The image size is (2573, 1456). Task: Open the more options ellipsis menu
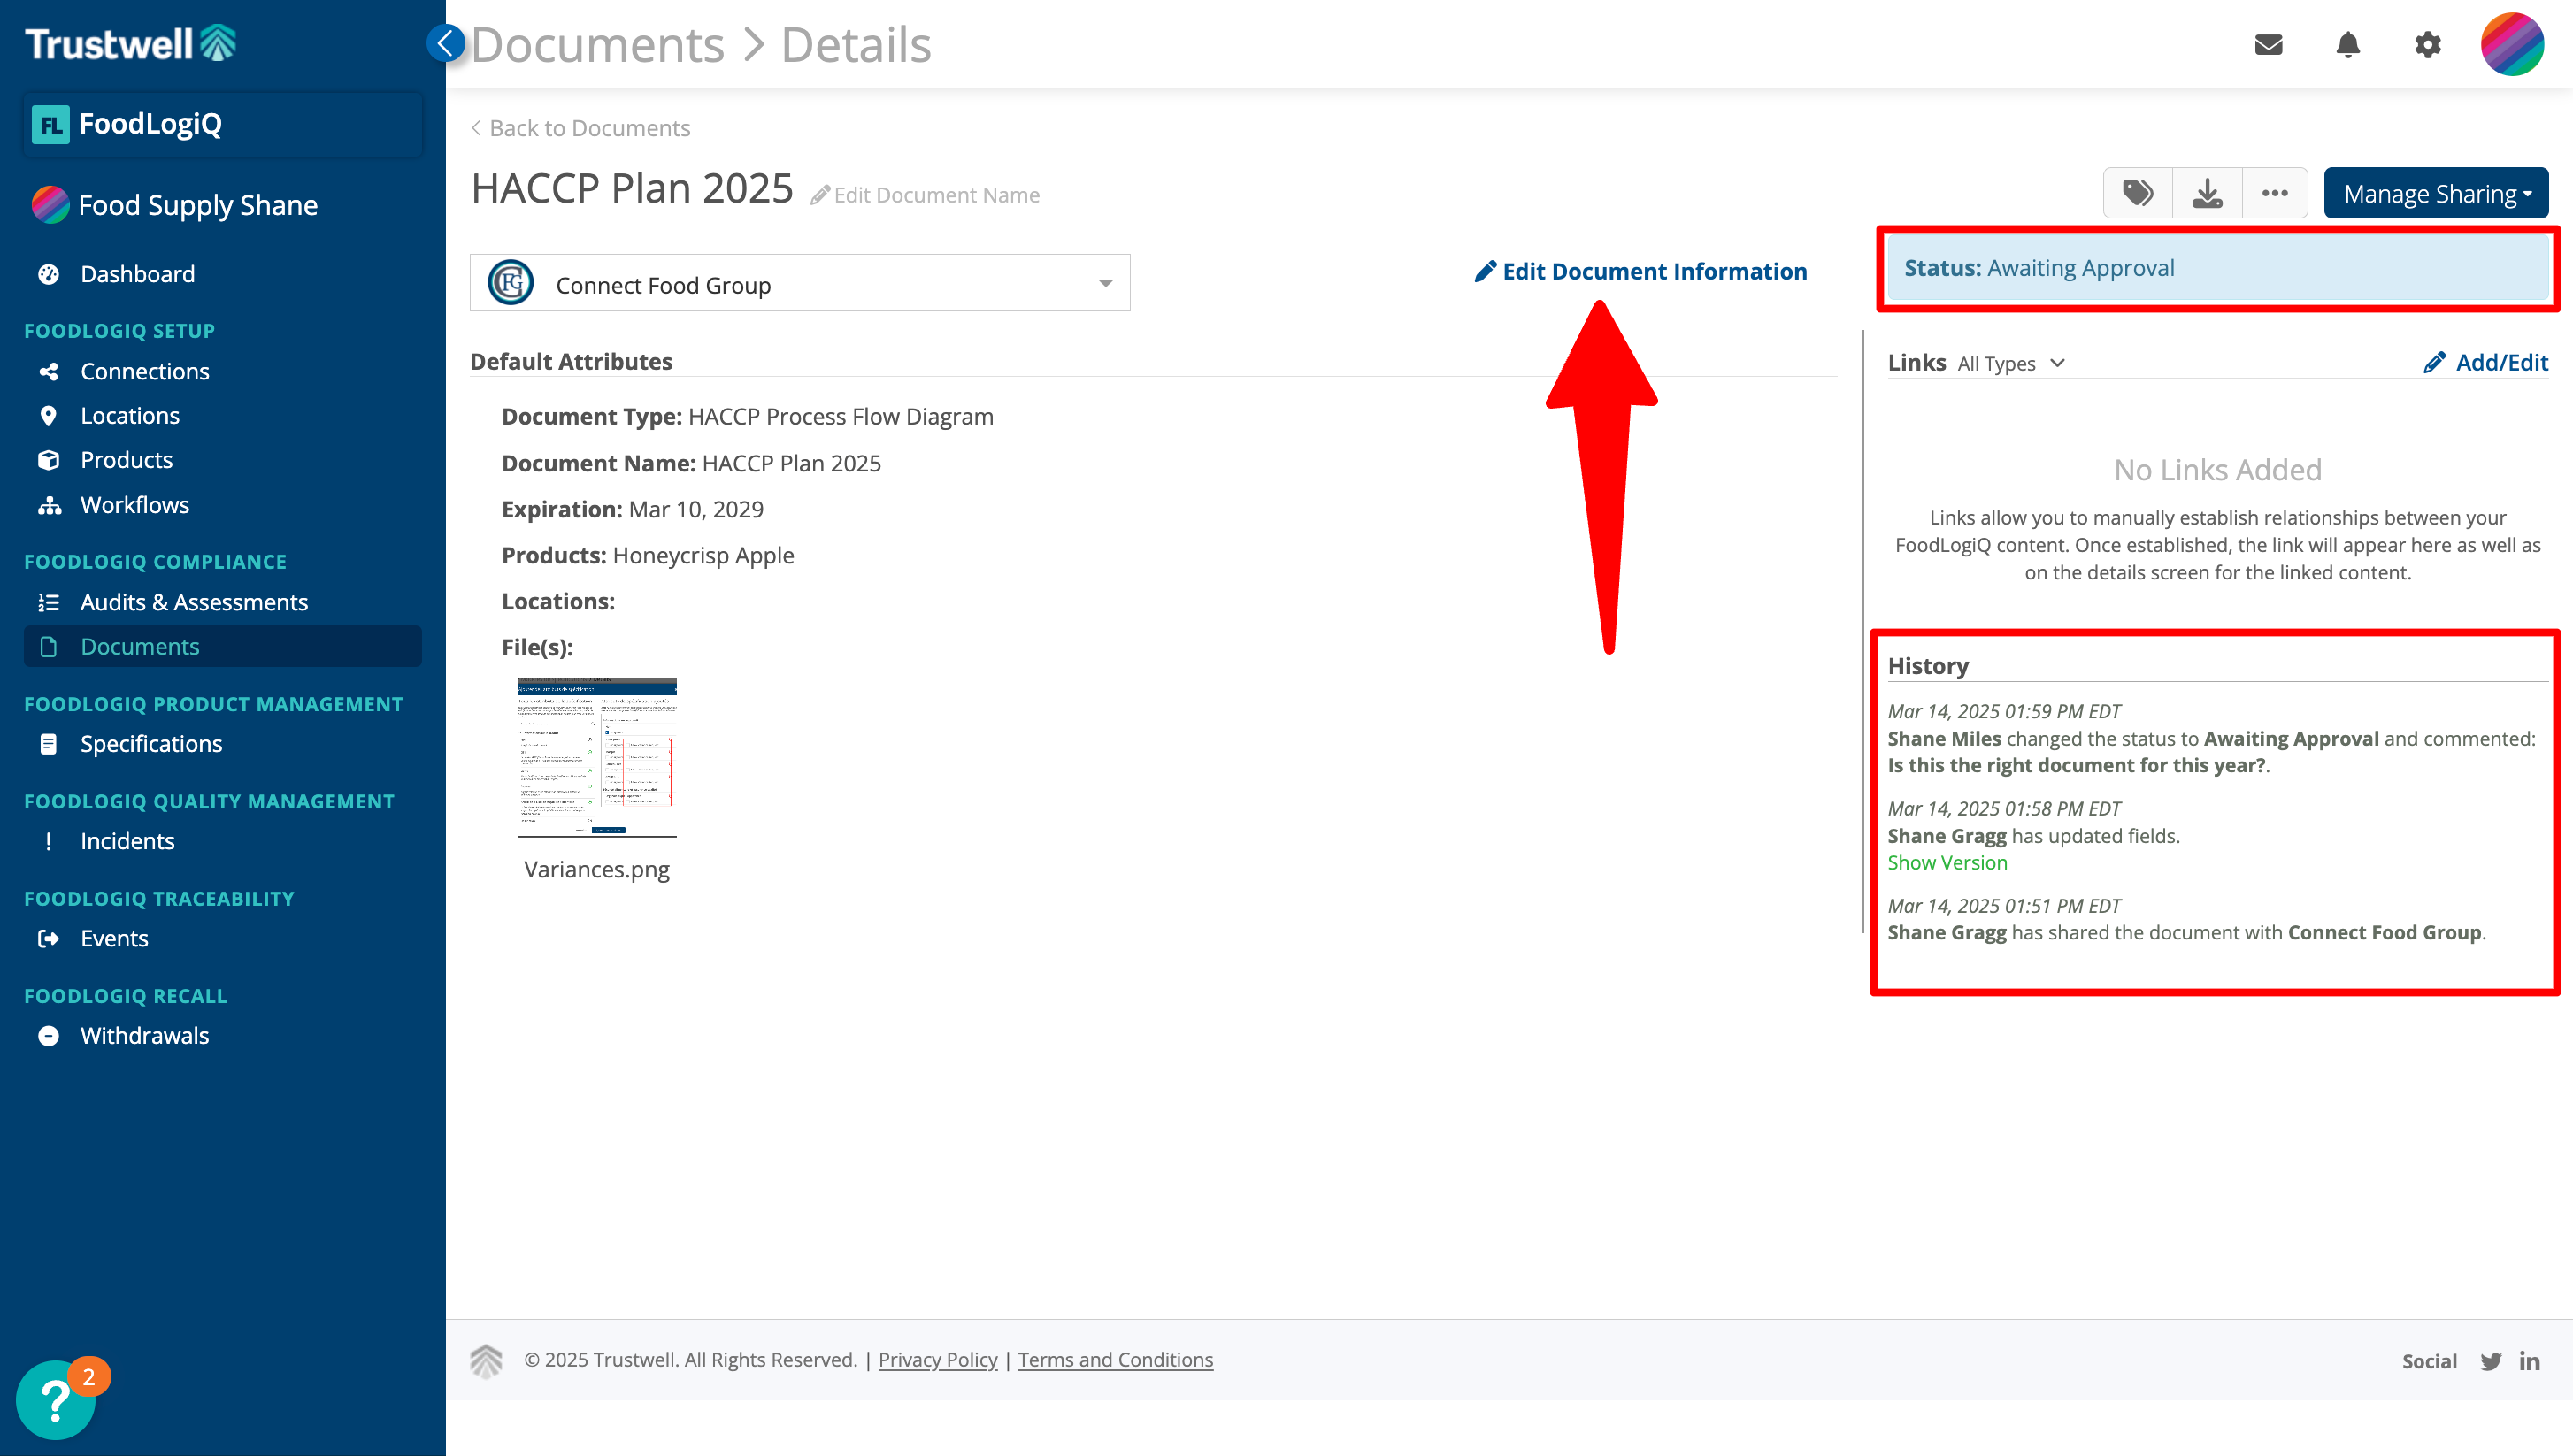pyautogui.click(x=2275, y=193)
